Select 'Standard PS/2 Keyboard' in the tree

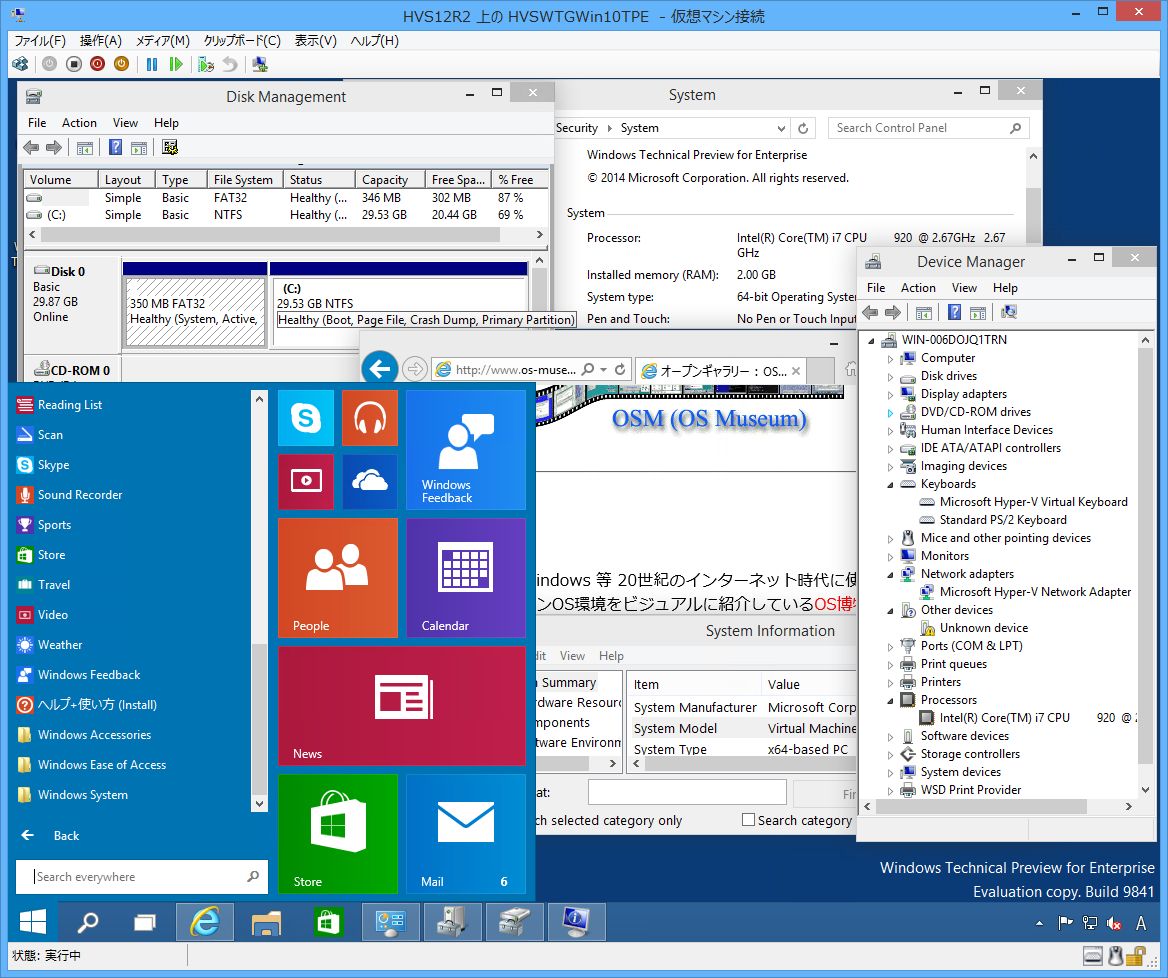pos(1003,520)
